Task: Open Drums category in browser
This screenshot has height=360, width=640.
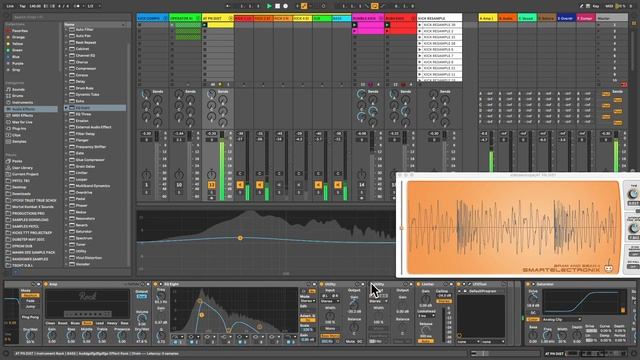Action: point(18,96)
